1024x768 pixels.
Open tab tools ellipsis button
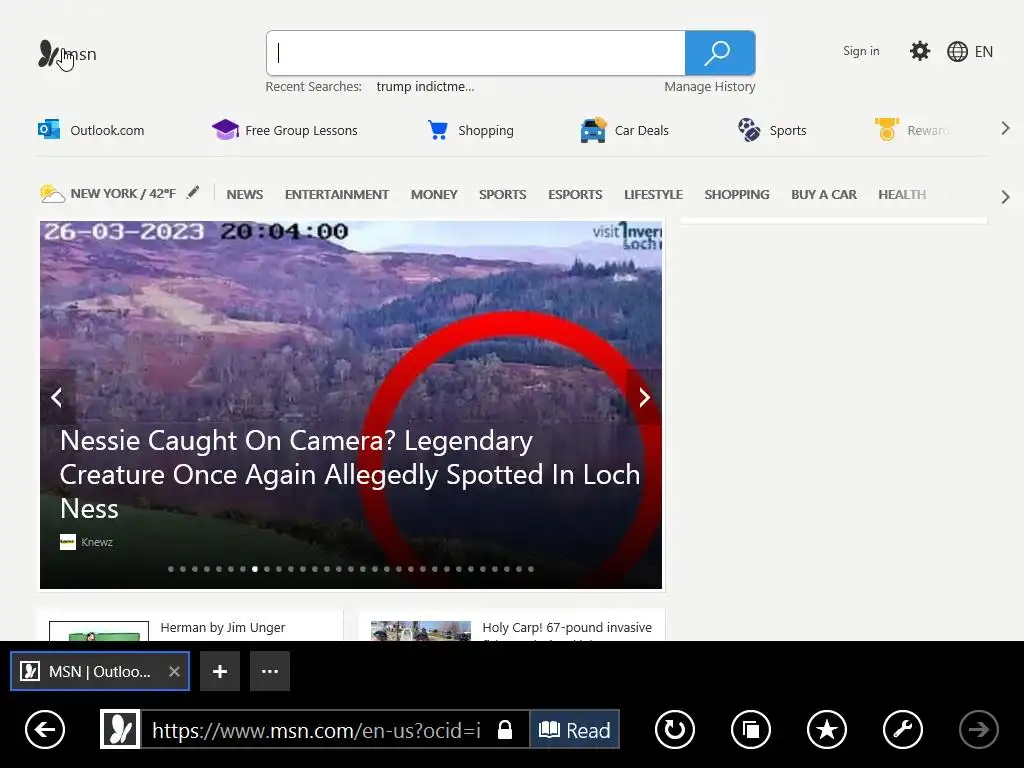pyautogui.click(x=270, y=671)
